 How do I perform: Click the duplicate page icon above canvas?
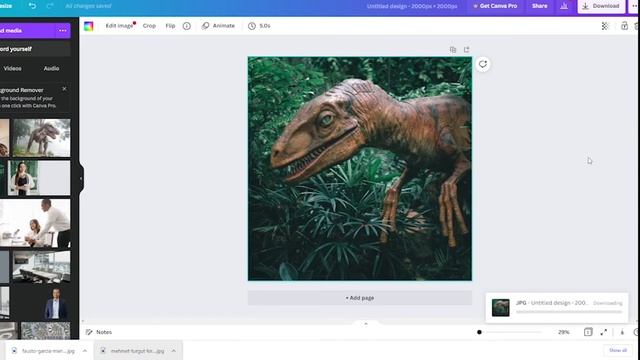pyautogui.click(x=453, y=50)
